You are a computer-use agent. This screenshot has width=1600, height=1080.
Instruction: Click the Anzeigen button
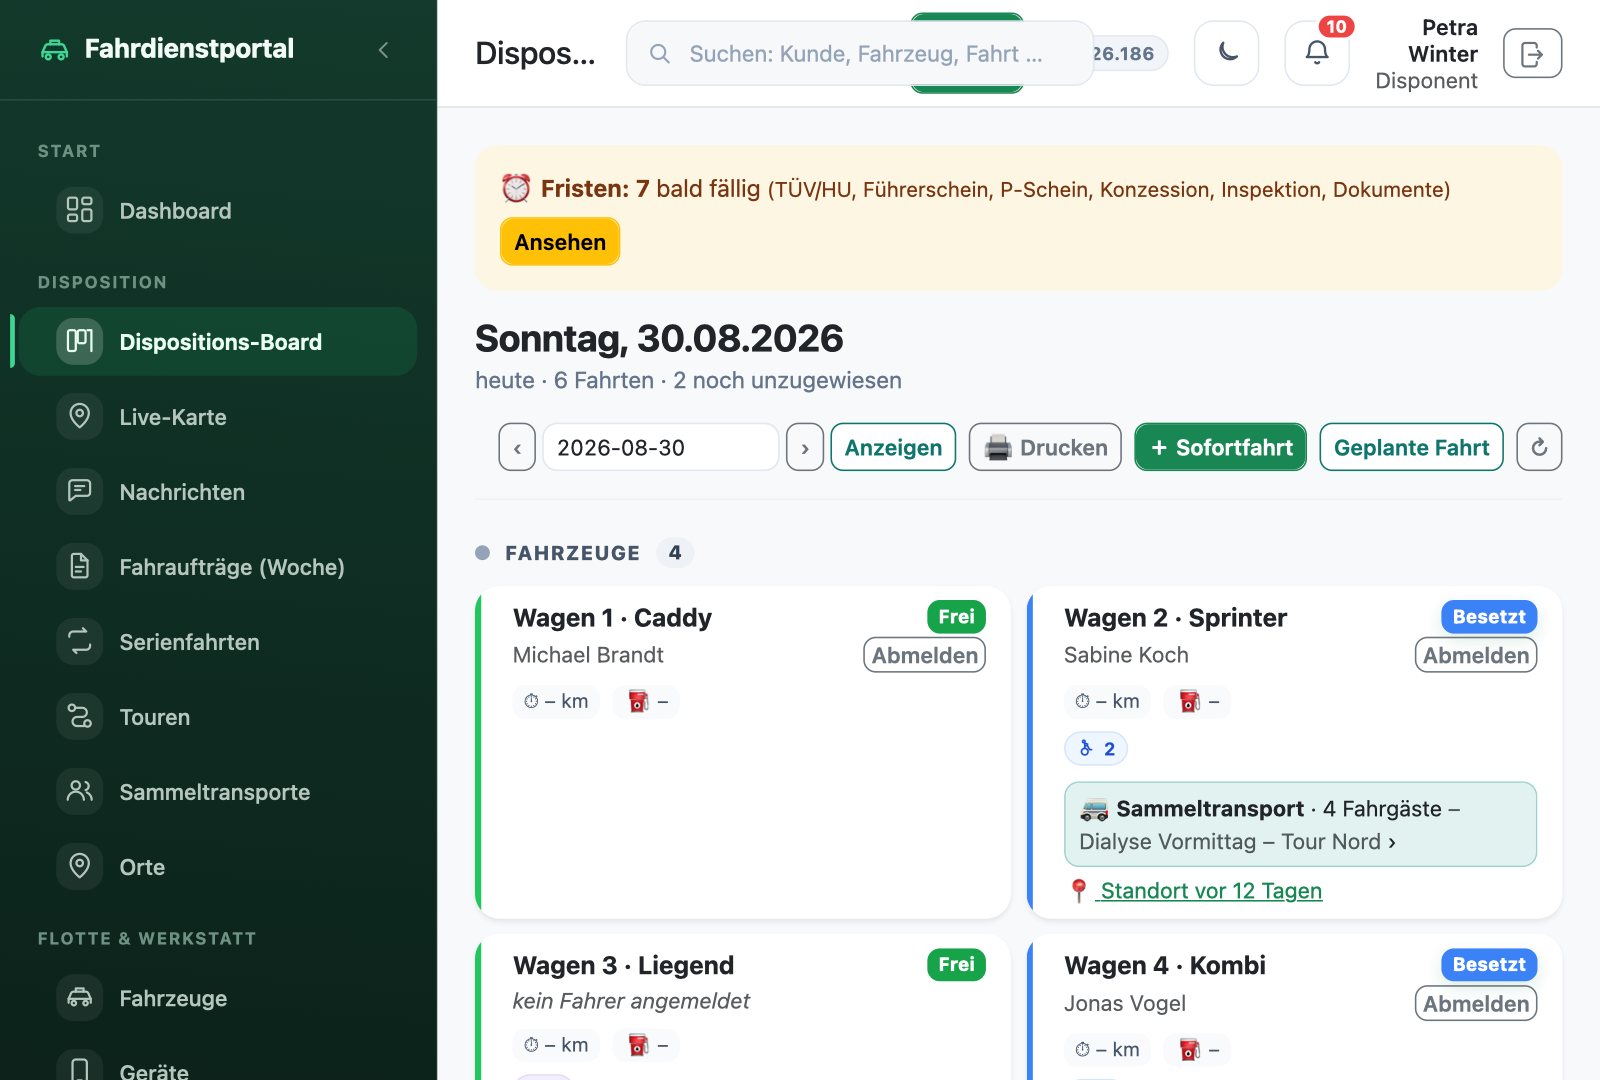[893, 447]
